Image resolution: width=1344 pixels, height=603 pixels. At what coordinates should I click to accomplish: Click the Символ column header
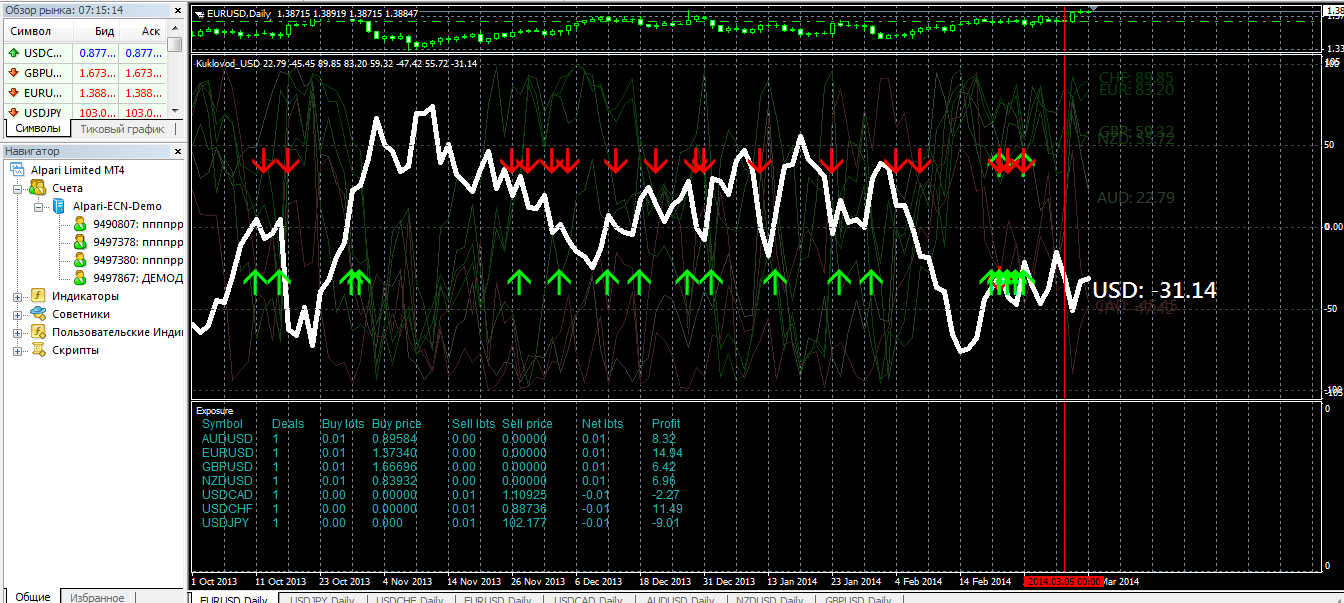pos(37,31)
